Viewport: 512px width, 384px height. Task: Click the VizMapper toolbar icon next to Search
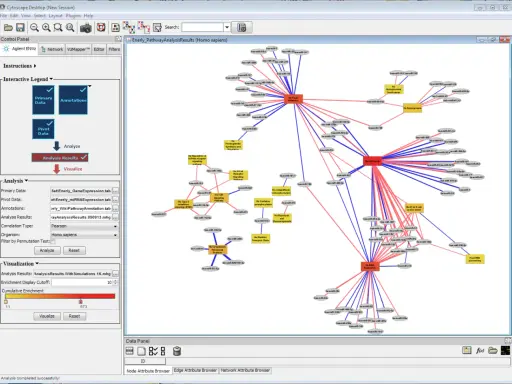157,28
